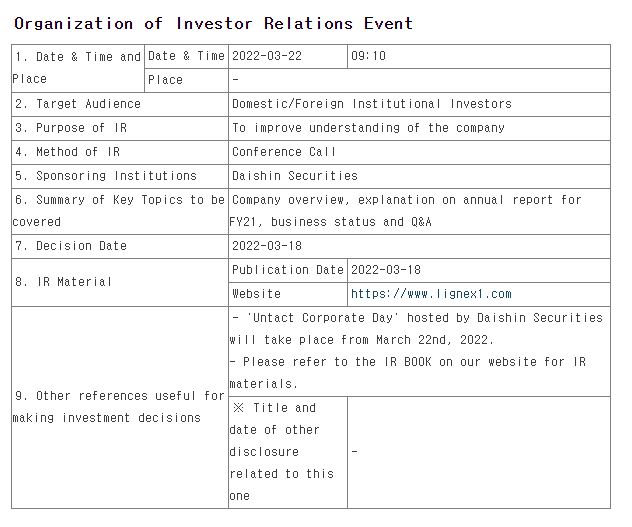Image resolution: width=632 pixels, height=527 pixels.
Task: Open the https://www.lignex1.com website link
Action: pos(430,294)
